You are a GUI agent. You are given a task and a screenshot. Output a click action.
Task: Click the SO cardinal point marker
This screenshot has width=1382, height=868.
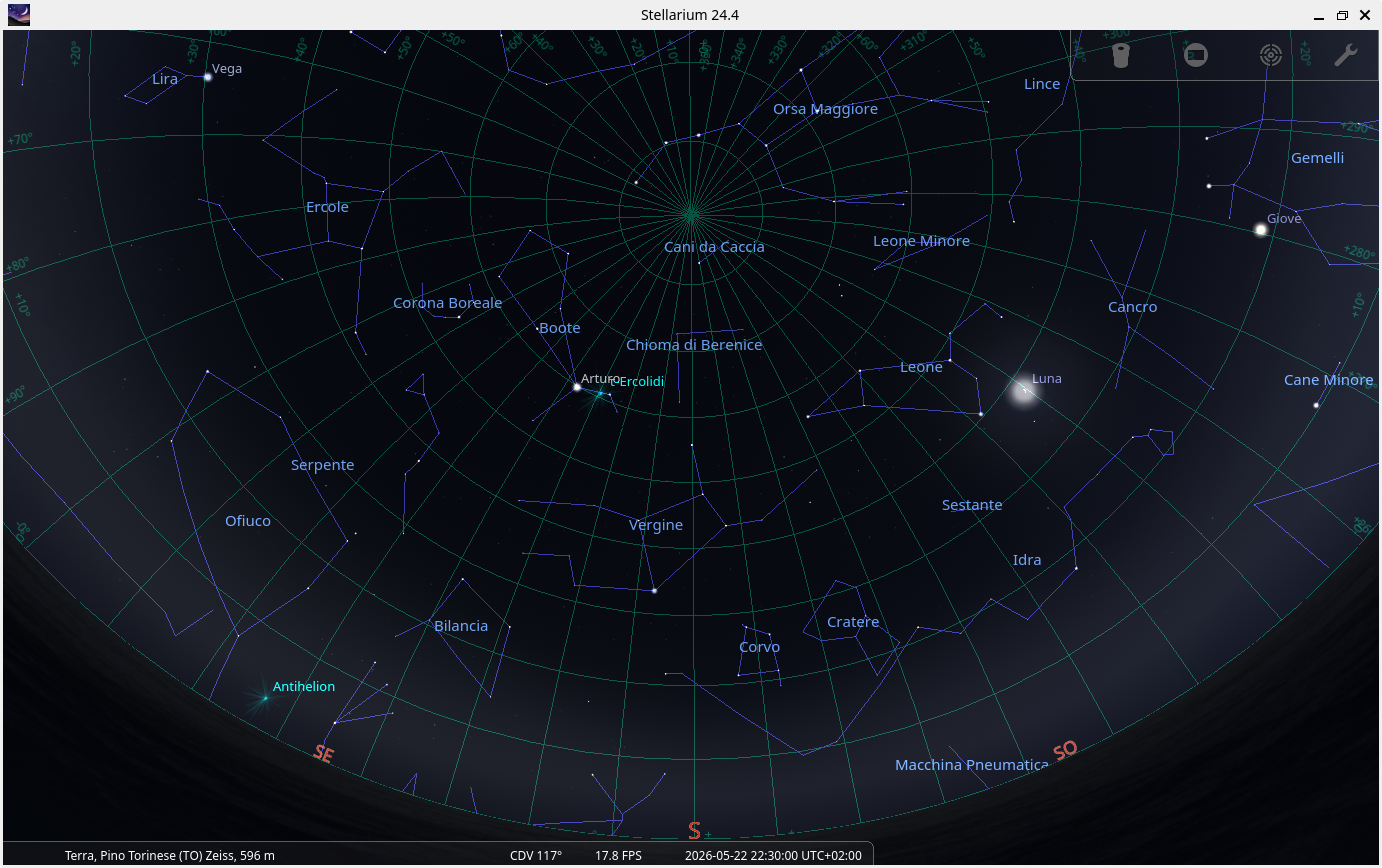click(1065, 750)
